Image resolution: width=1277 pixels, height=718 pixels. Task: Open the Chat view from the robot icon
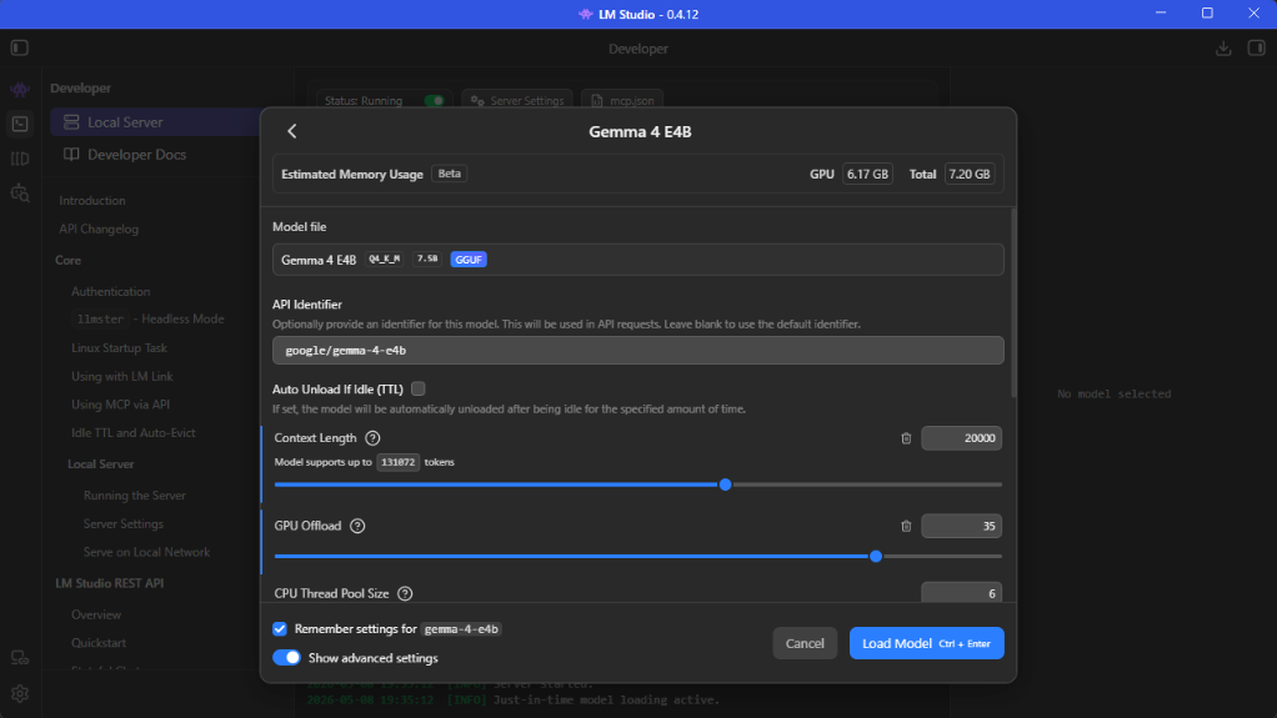click(x=20, y=90)
